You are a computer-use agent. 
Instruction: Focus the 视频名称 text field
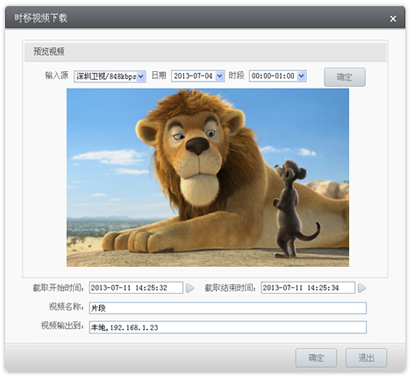tap(228, 308)
